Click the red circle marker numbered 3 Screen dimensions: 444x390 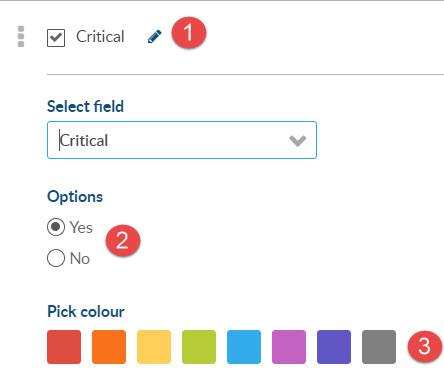coord(425,346)
